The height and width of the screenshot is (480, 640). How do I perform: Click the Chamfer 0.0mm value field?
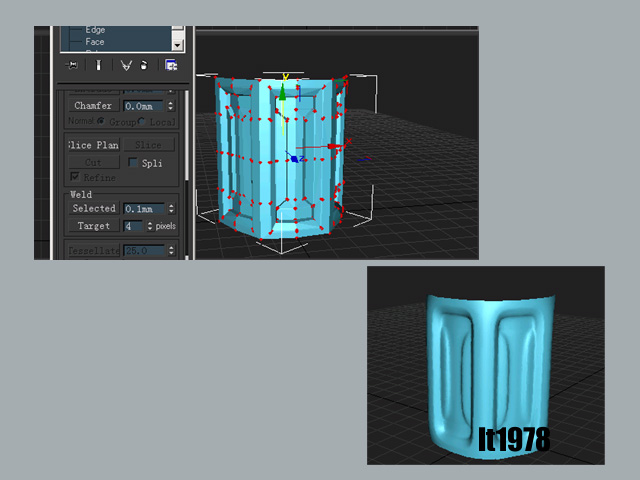tap(144, 106)
